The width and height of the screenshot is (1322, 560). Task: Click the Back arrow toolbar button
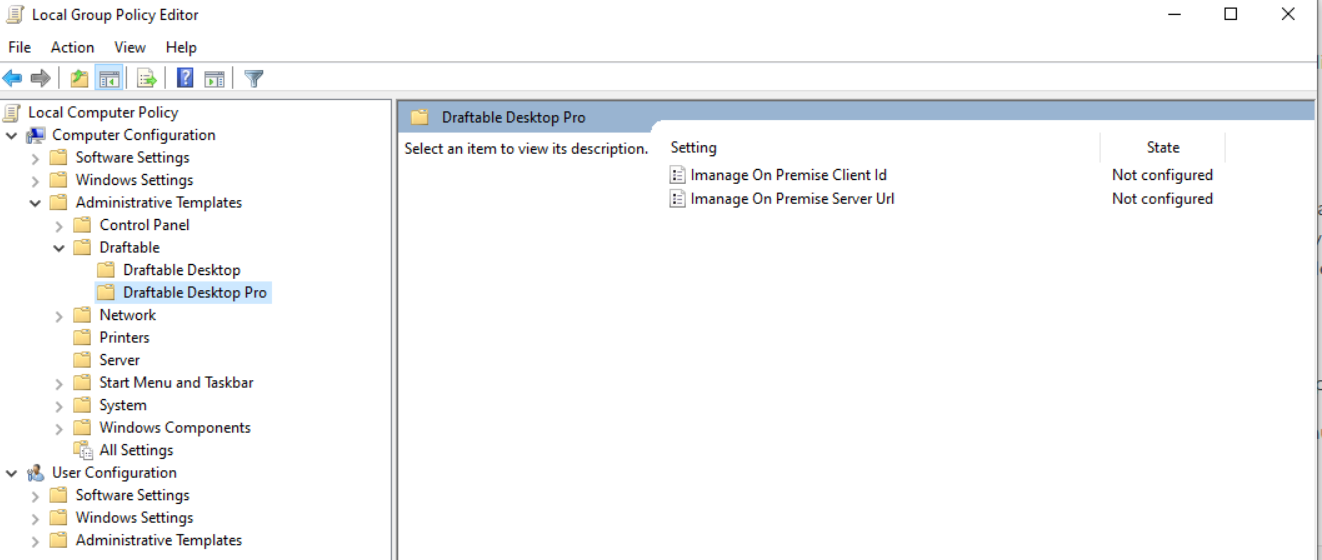(12, 78)
